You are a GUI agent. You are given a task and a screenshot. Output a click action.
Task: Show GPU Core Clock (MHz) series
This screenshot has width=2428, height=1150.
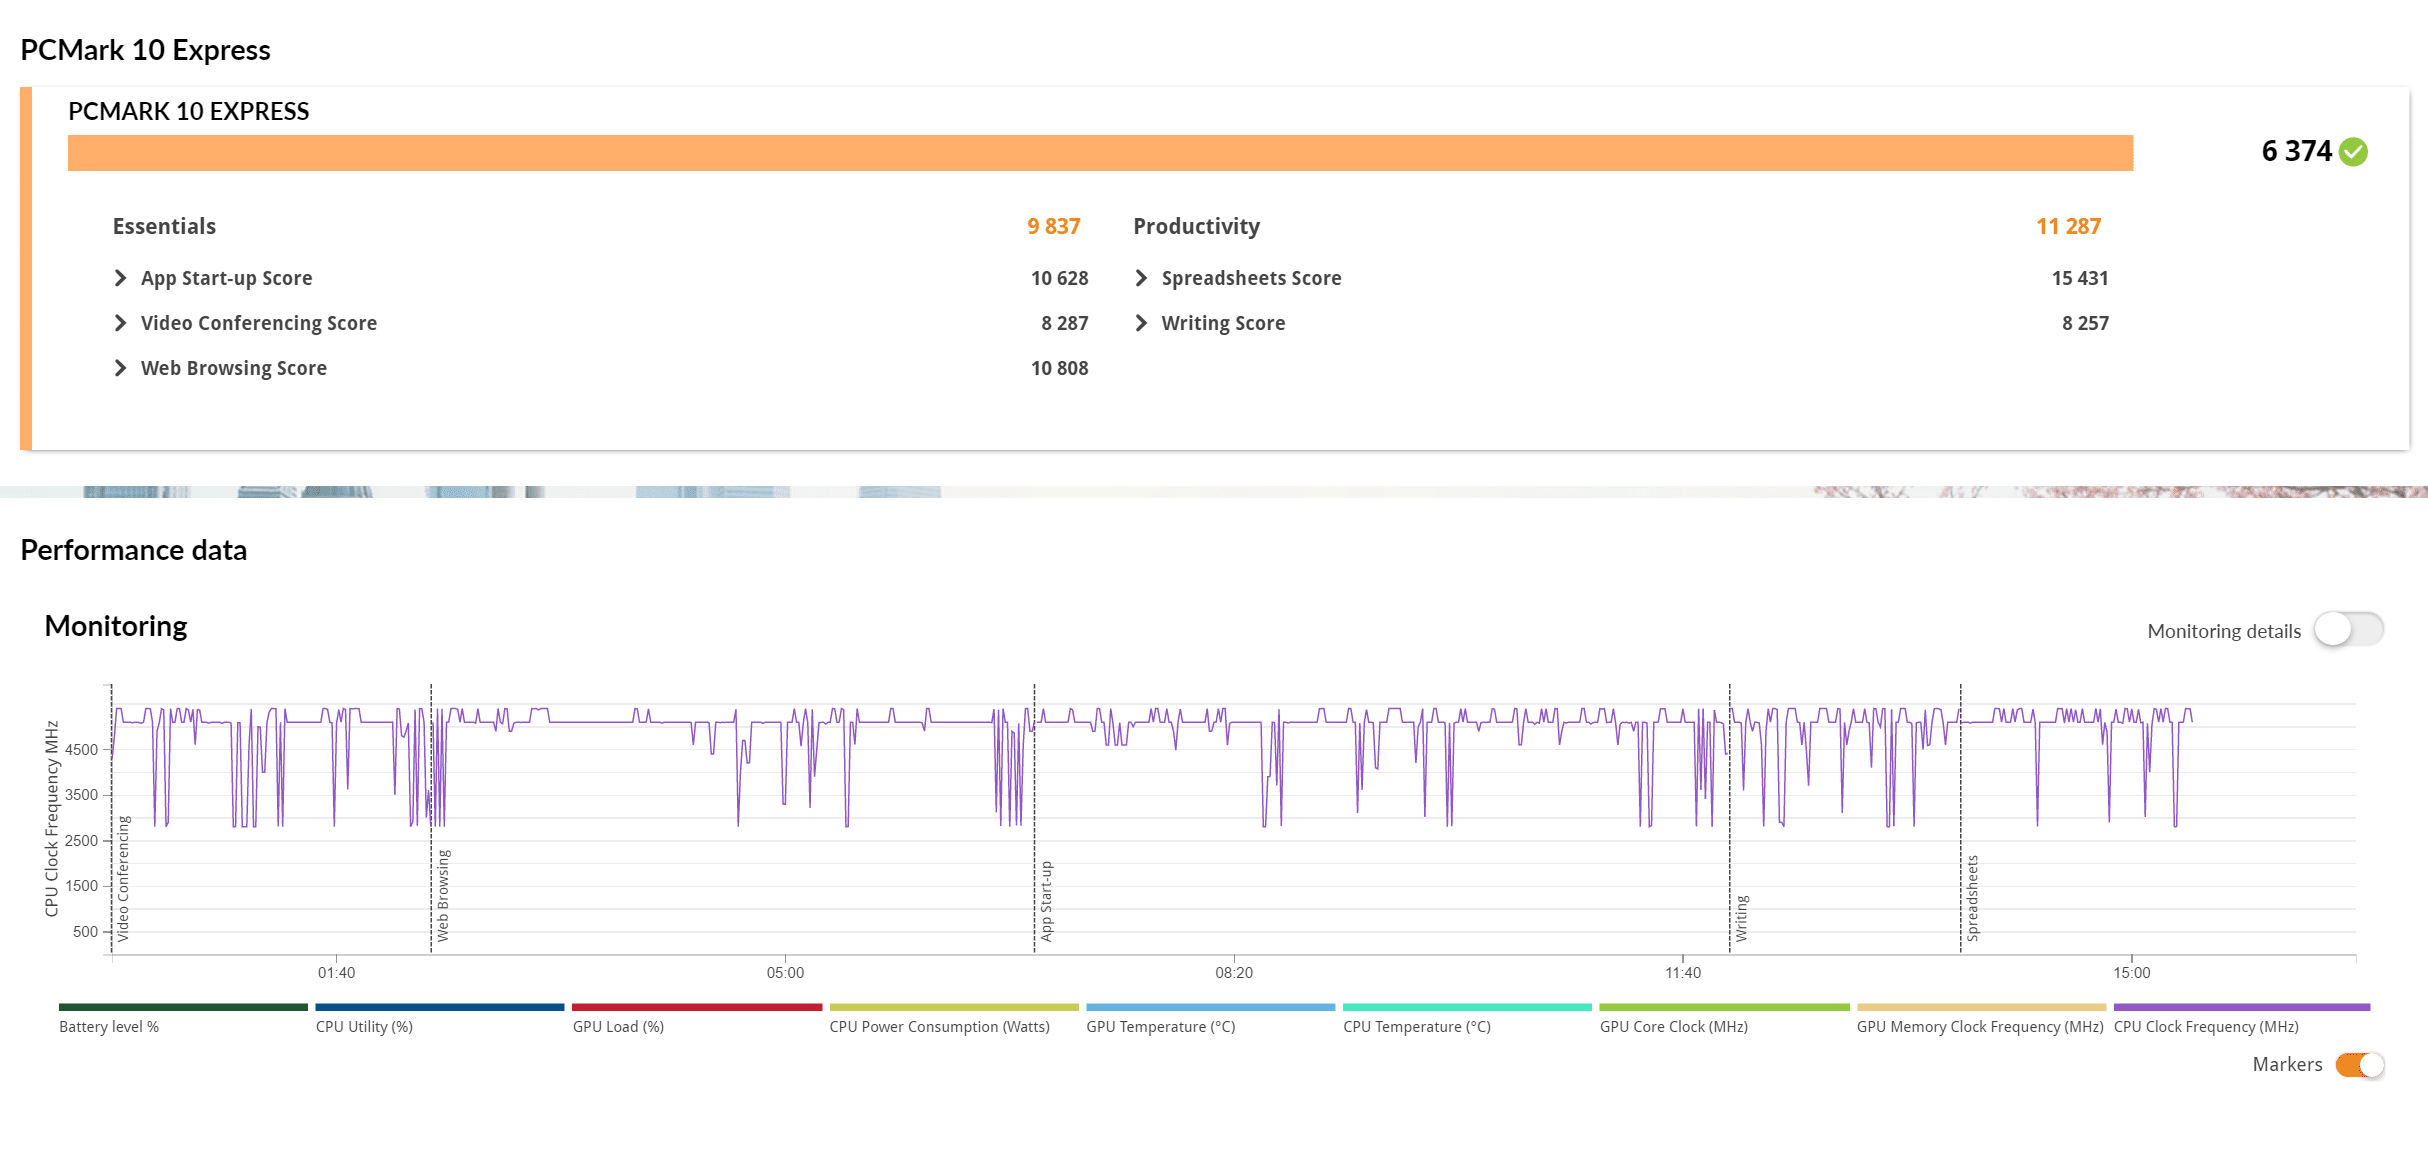(1724, 1018)
